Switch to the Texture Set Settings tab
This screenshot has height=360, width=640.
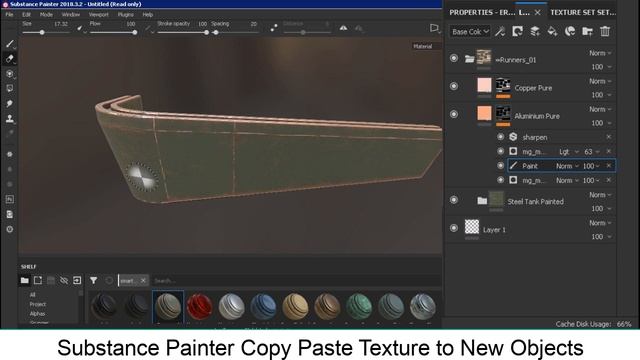(583, 13)
